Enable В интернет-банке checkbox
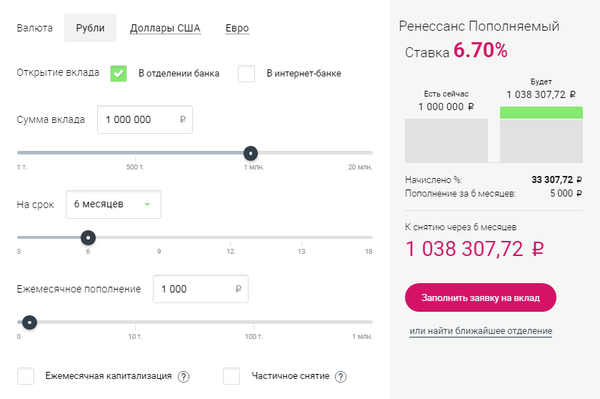 (x=246, y=73)
